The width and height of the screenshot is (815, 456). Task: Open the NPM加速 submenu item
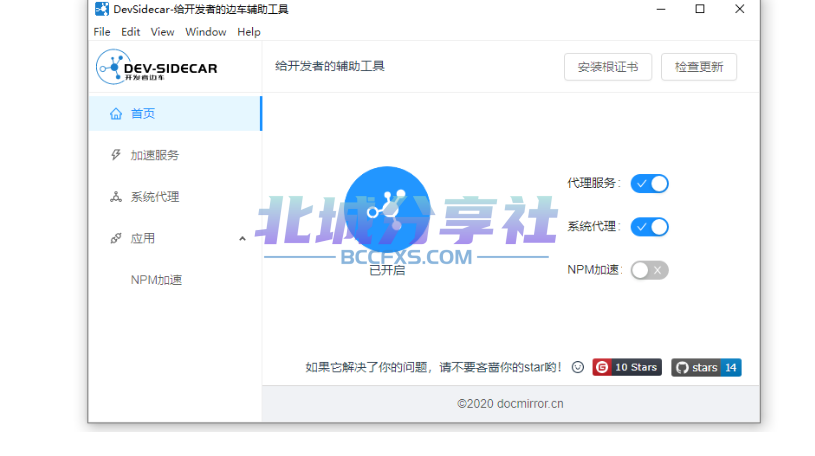point(175,280)
